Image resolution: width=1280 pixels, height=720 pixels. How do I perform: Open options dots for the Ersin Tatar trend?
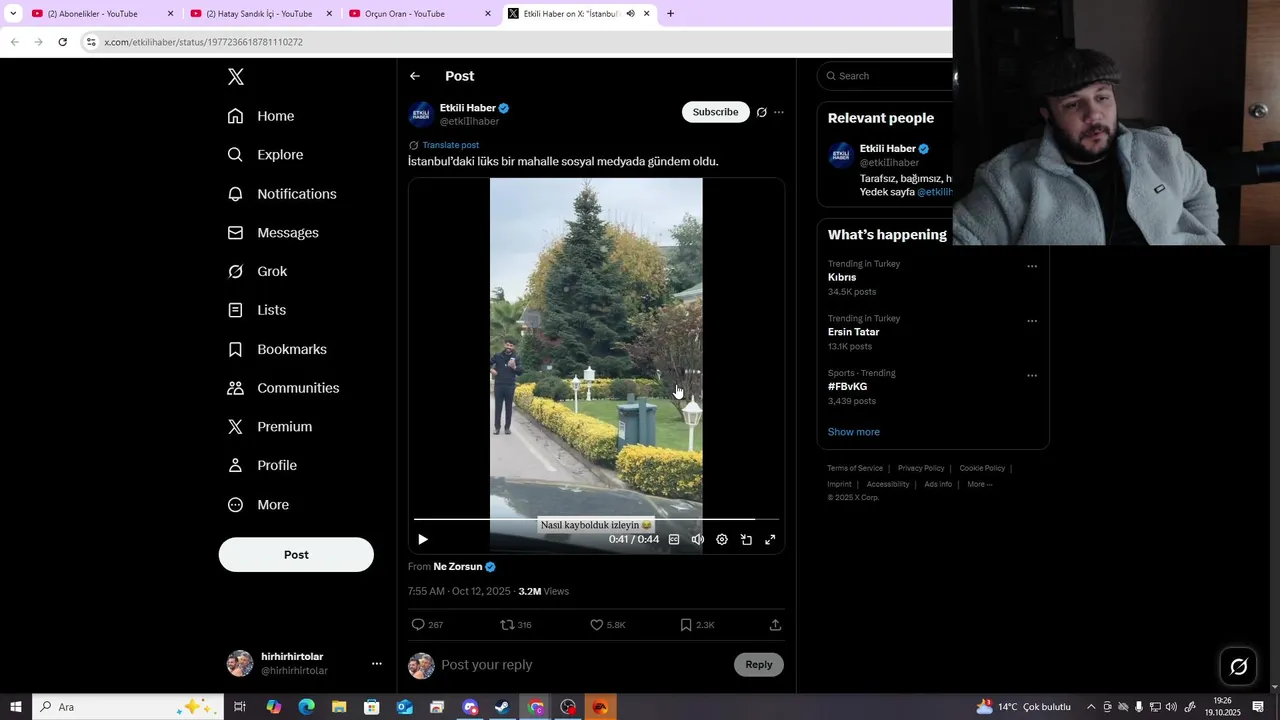coord(1032,322)
